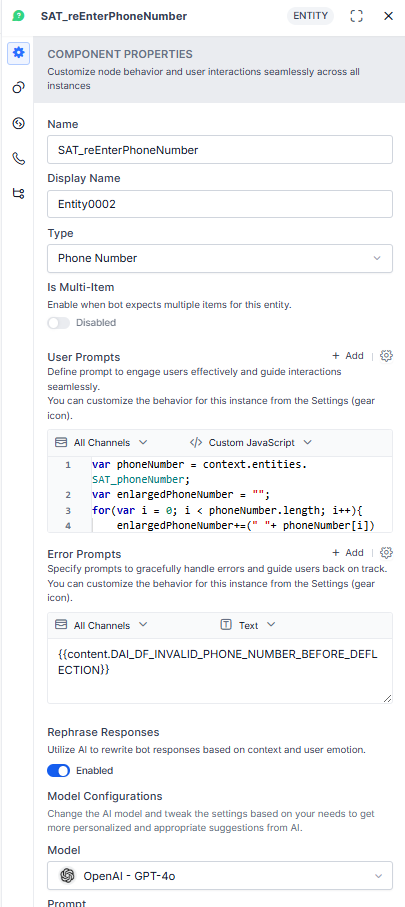Expand the Type Phone Number dropdown
Viewport: 405px width, 907px height.
[220, 258]
